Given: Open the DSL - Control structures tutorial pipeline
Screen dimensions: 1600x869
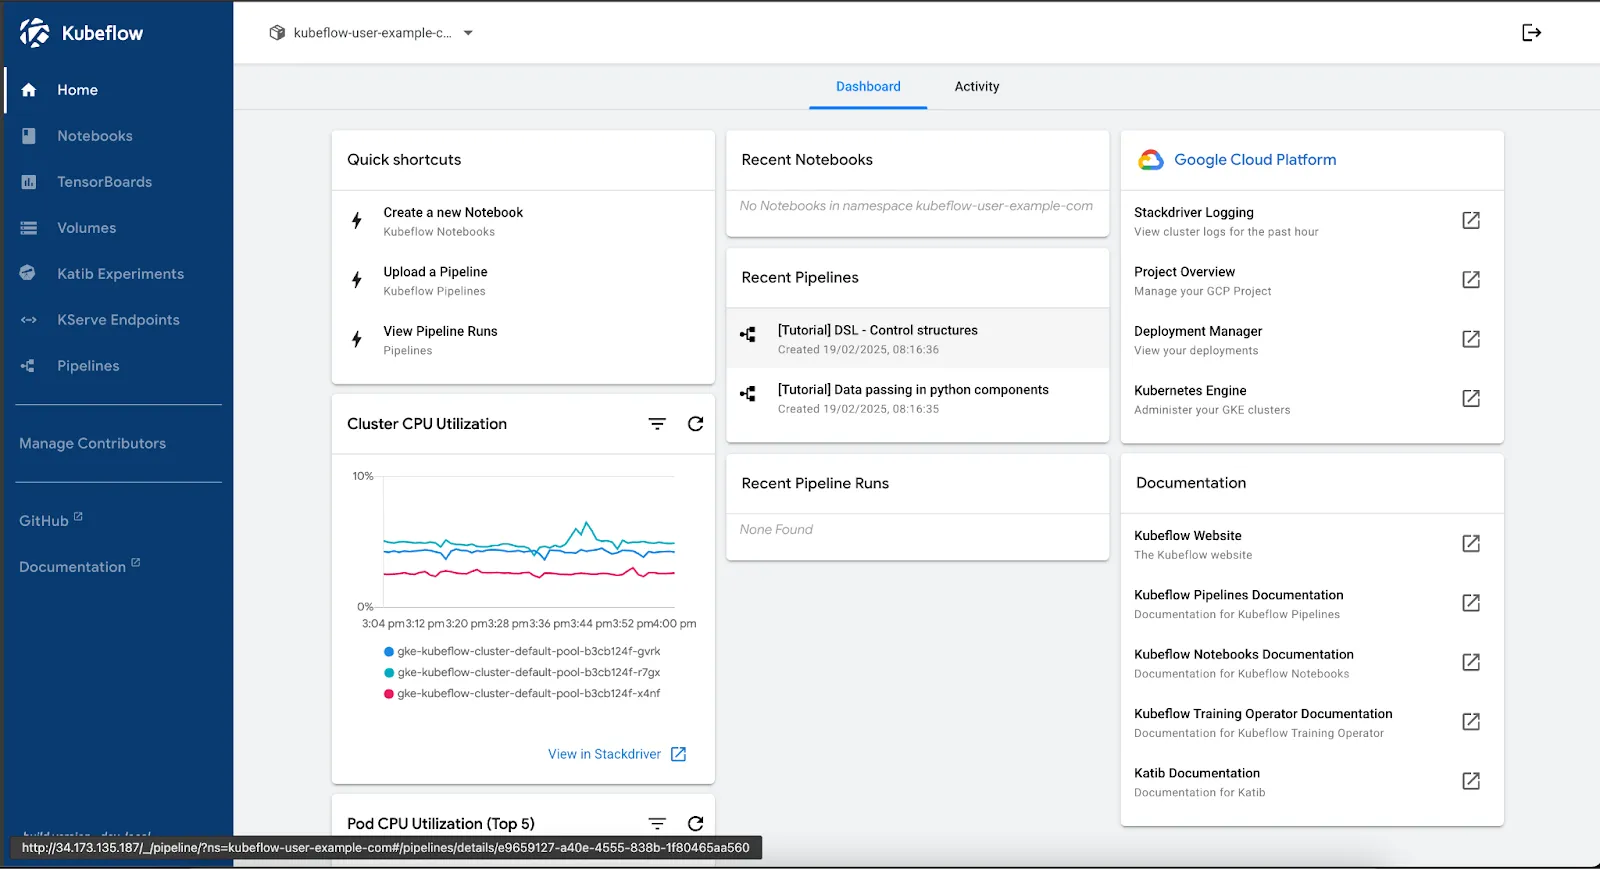Looking at the screenshot, I should [877, 331].
